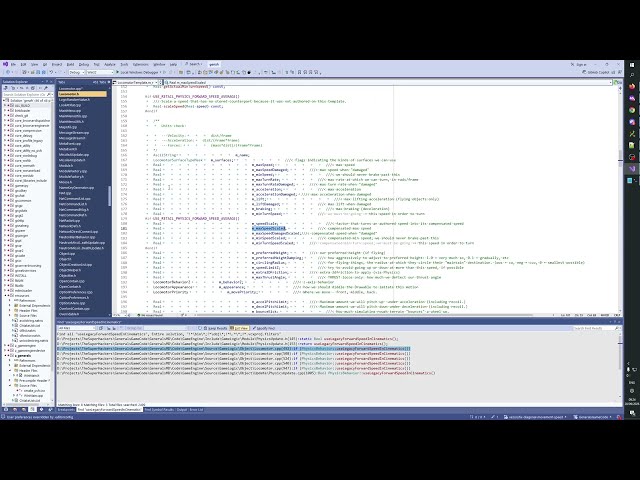Open the Extensions menu
Viewport: 640px width, 480px height.
point(140,64)
